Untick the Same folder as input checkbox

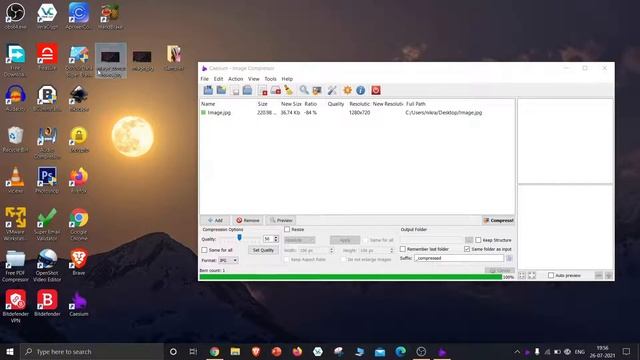pyautogui.click(x=467, y=249)
